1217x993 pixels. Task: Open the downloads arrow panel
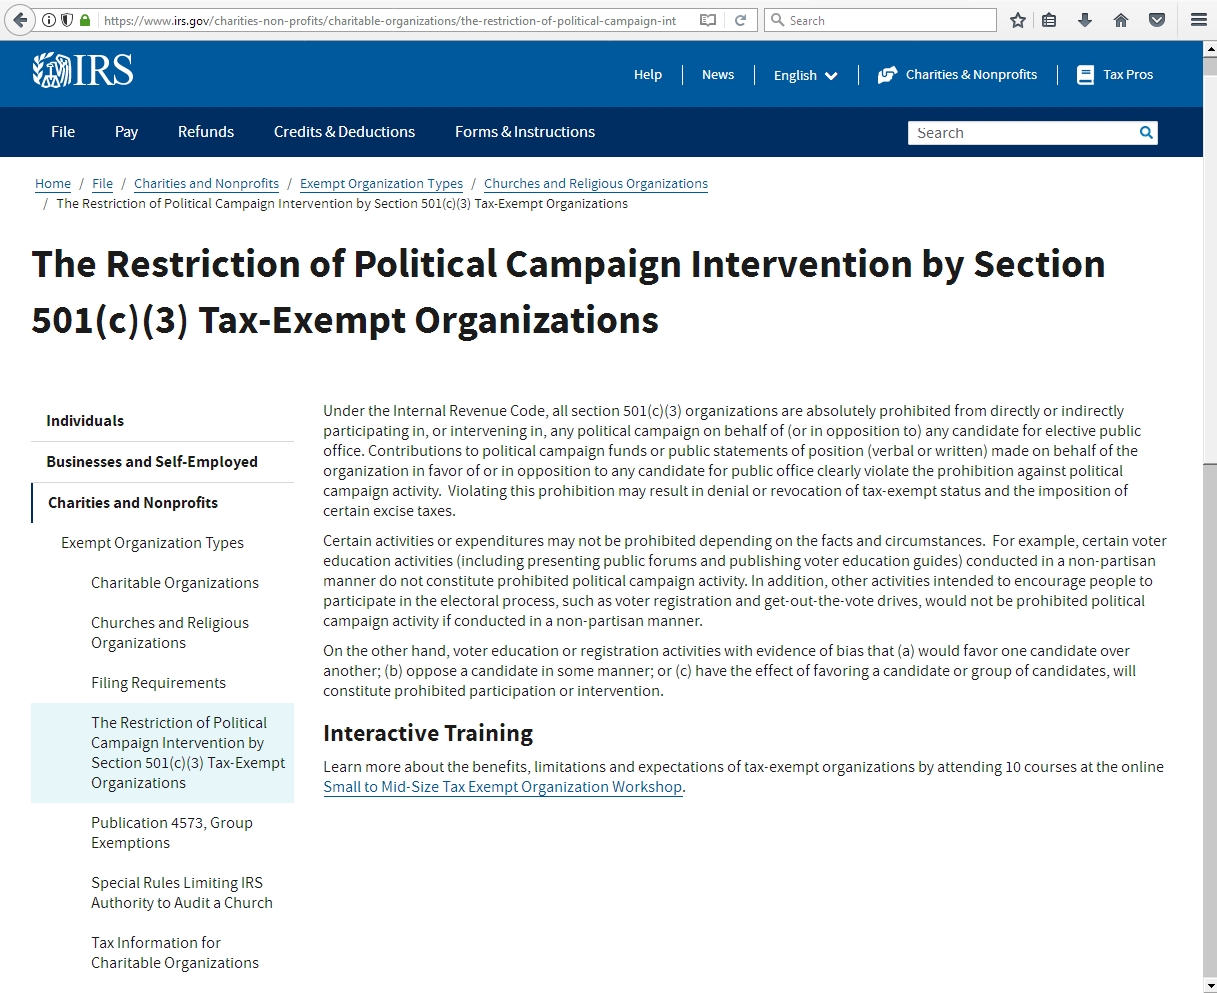1085,20
